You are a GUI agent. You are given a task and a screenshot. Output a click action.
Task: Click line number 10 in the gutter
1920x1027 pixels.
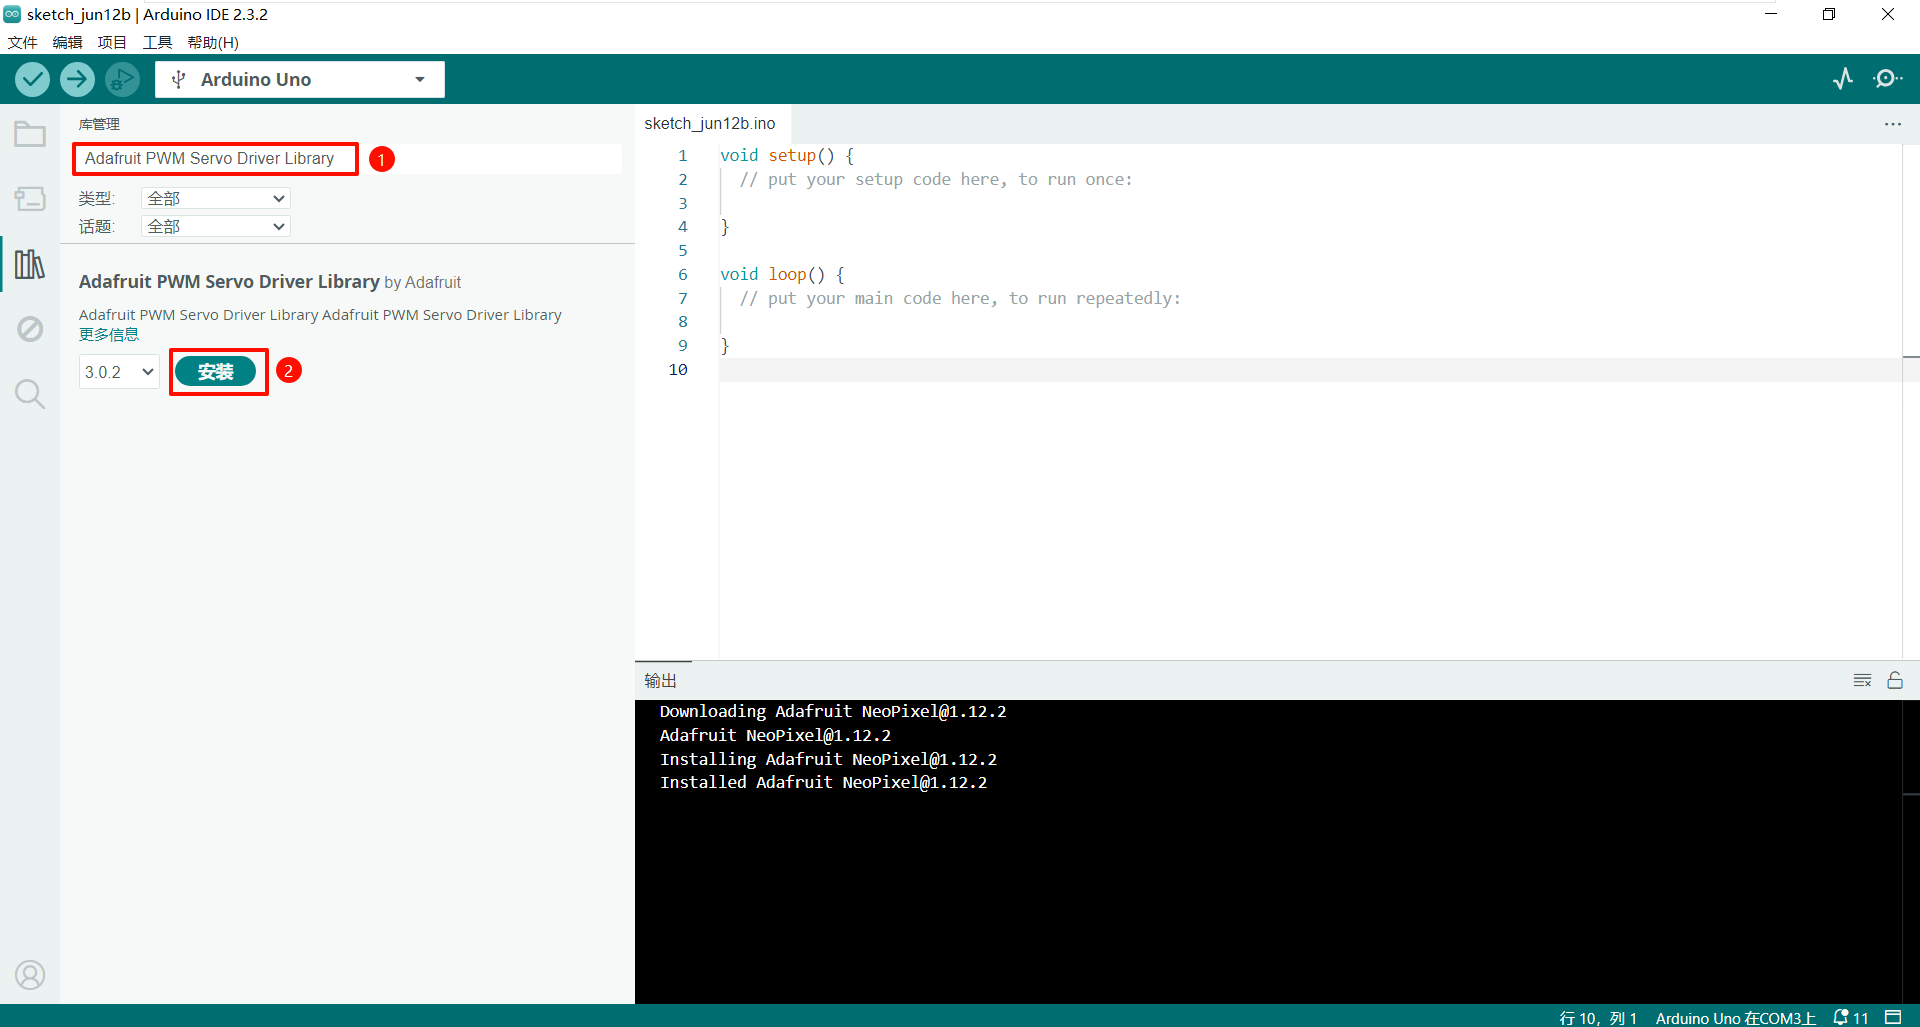[x=678, y=369]
